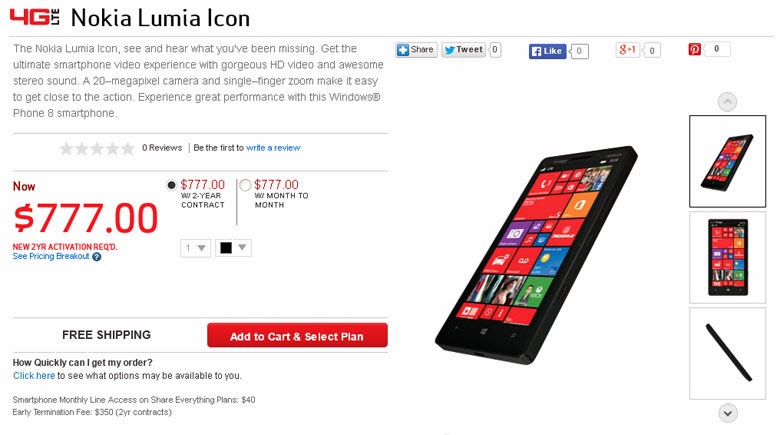This screenshot has height=435, width=780.
Task: Click the Pricing Breakout help icon
Action: [97, 257]
